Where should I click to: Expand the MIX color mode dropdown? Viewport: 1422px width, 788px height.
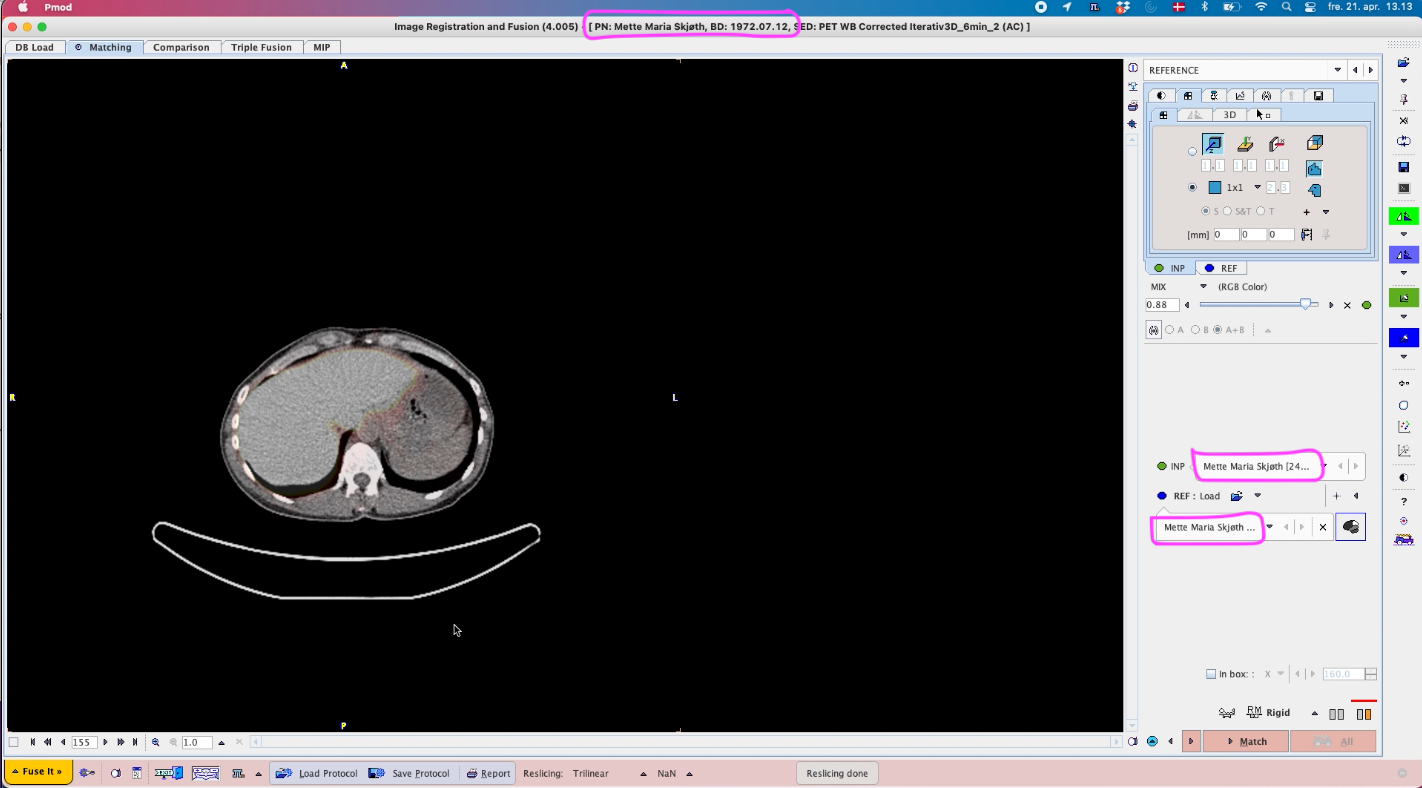click(1203, 287)
